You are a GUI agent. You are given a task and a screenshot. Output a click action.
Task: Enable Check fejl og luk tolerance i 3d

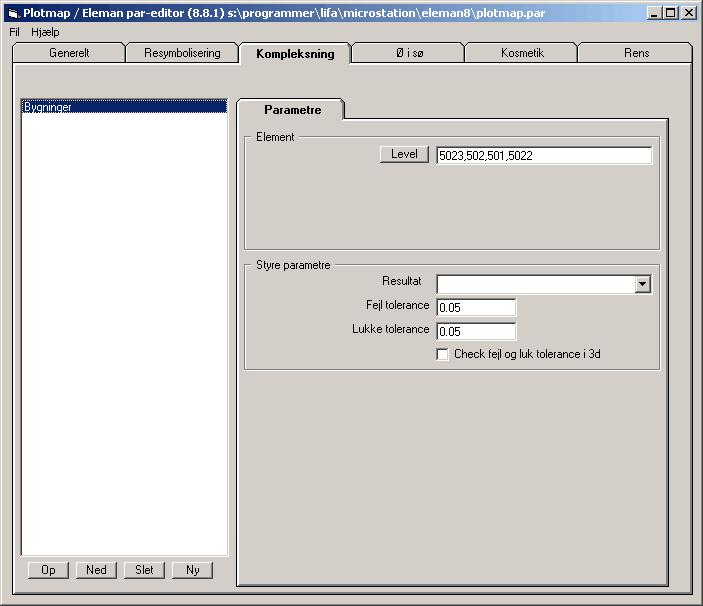443,354
